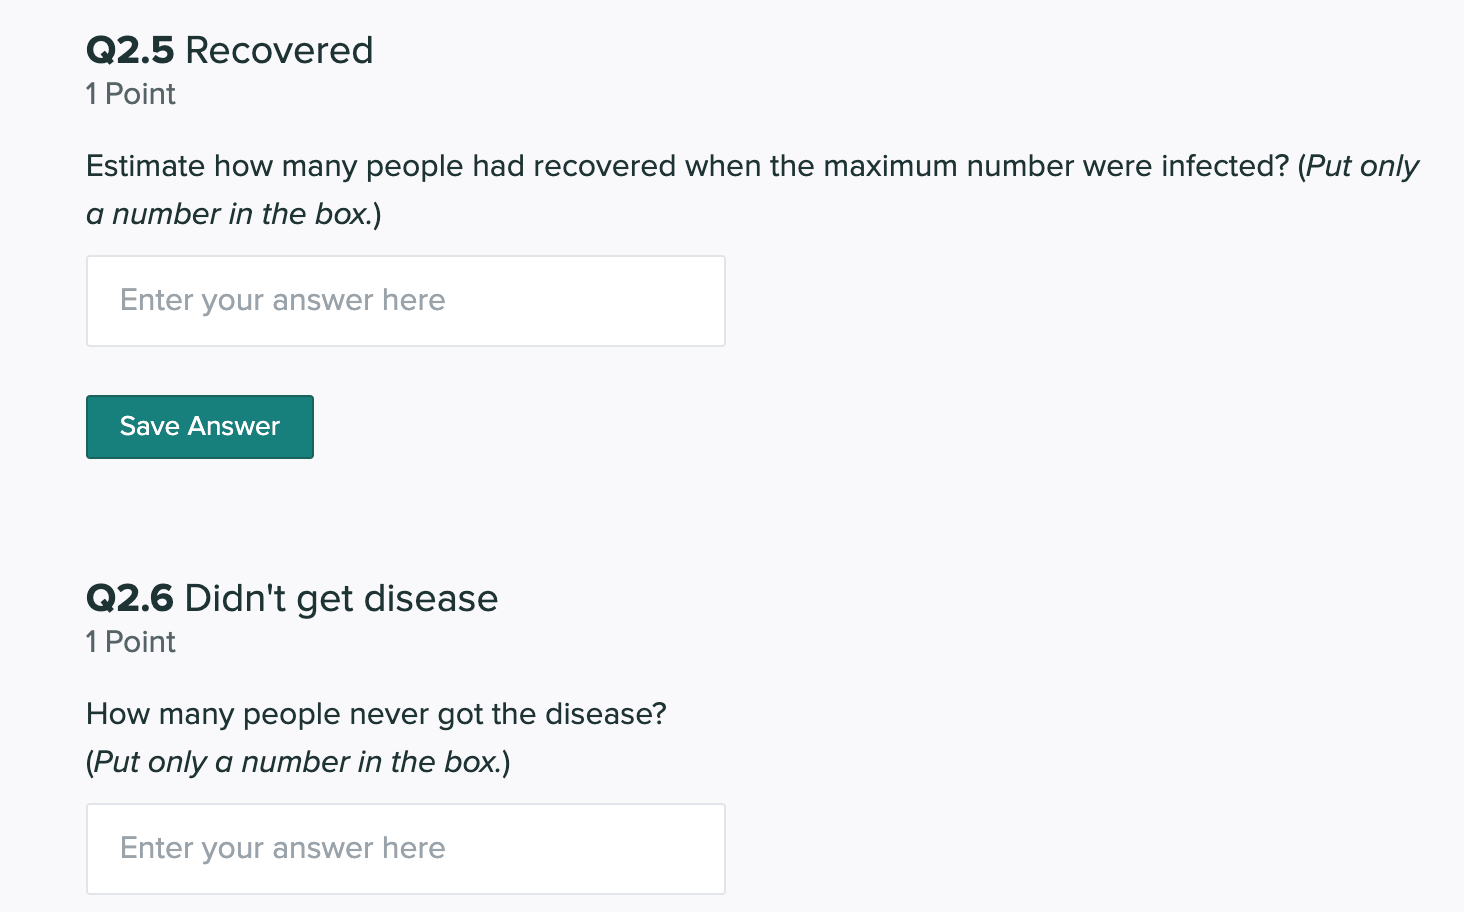Select the Q2.5 Recovered heading
Image resolution: width=1464 pixels, height=912 pixels.
[x=229, y=50]
